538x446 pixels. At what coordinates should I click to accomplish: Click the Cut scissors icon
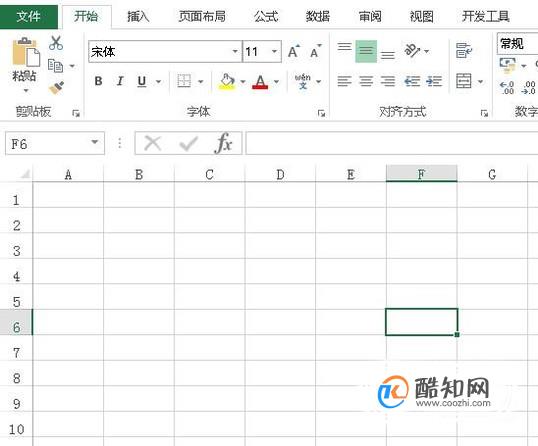pyautogui.click(x=56, y=43)
